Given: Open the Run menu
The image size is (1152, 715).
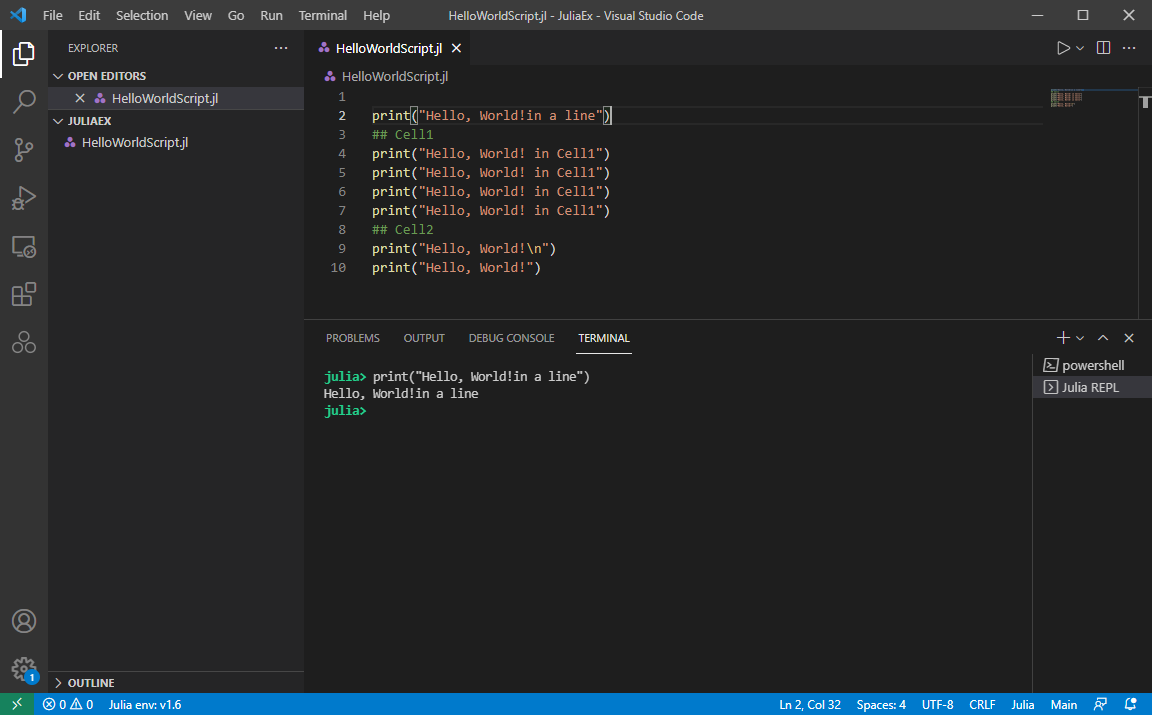Looking at the screenshot, I should point(271,15).
